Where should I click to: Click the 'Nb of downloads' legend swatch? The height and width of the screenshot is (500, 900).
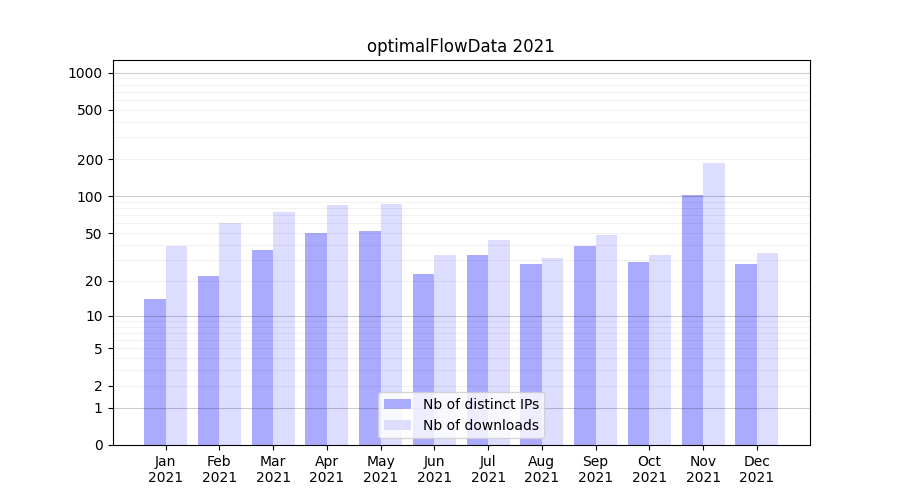click(x=398, y=425)
